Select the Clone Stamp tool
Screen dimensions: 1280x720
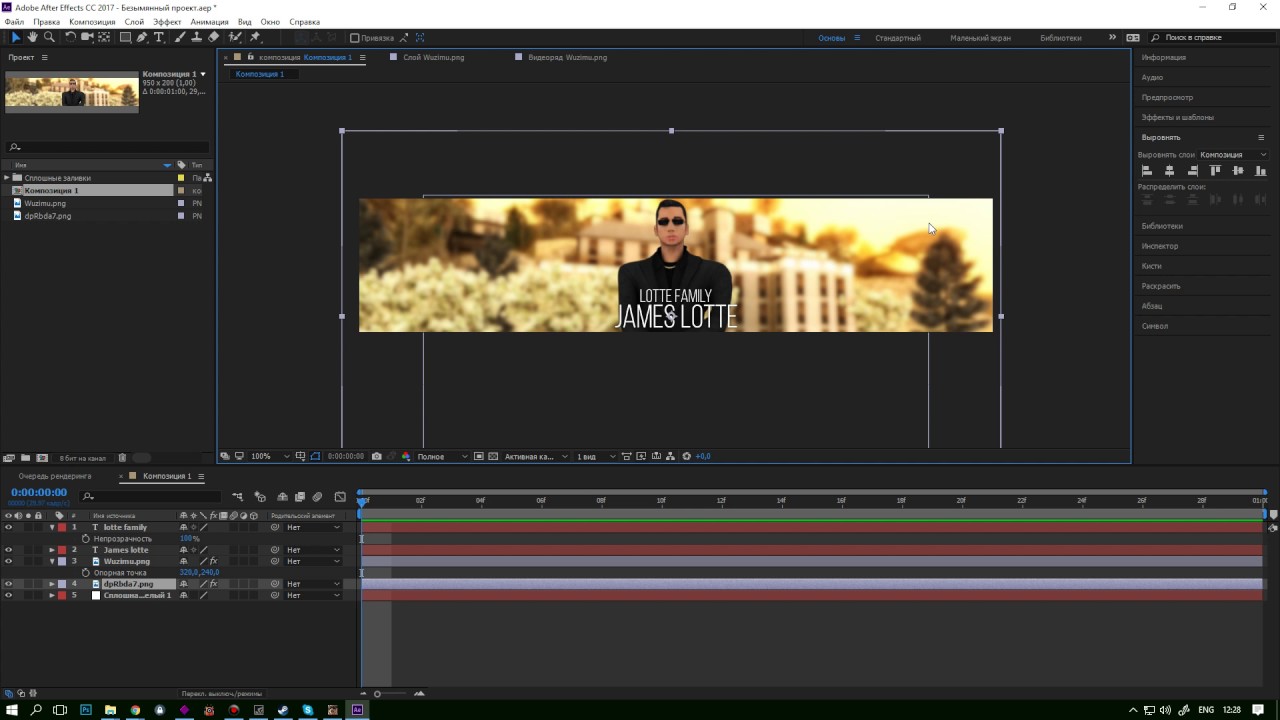(x=197, y=37)
